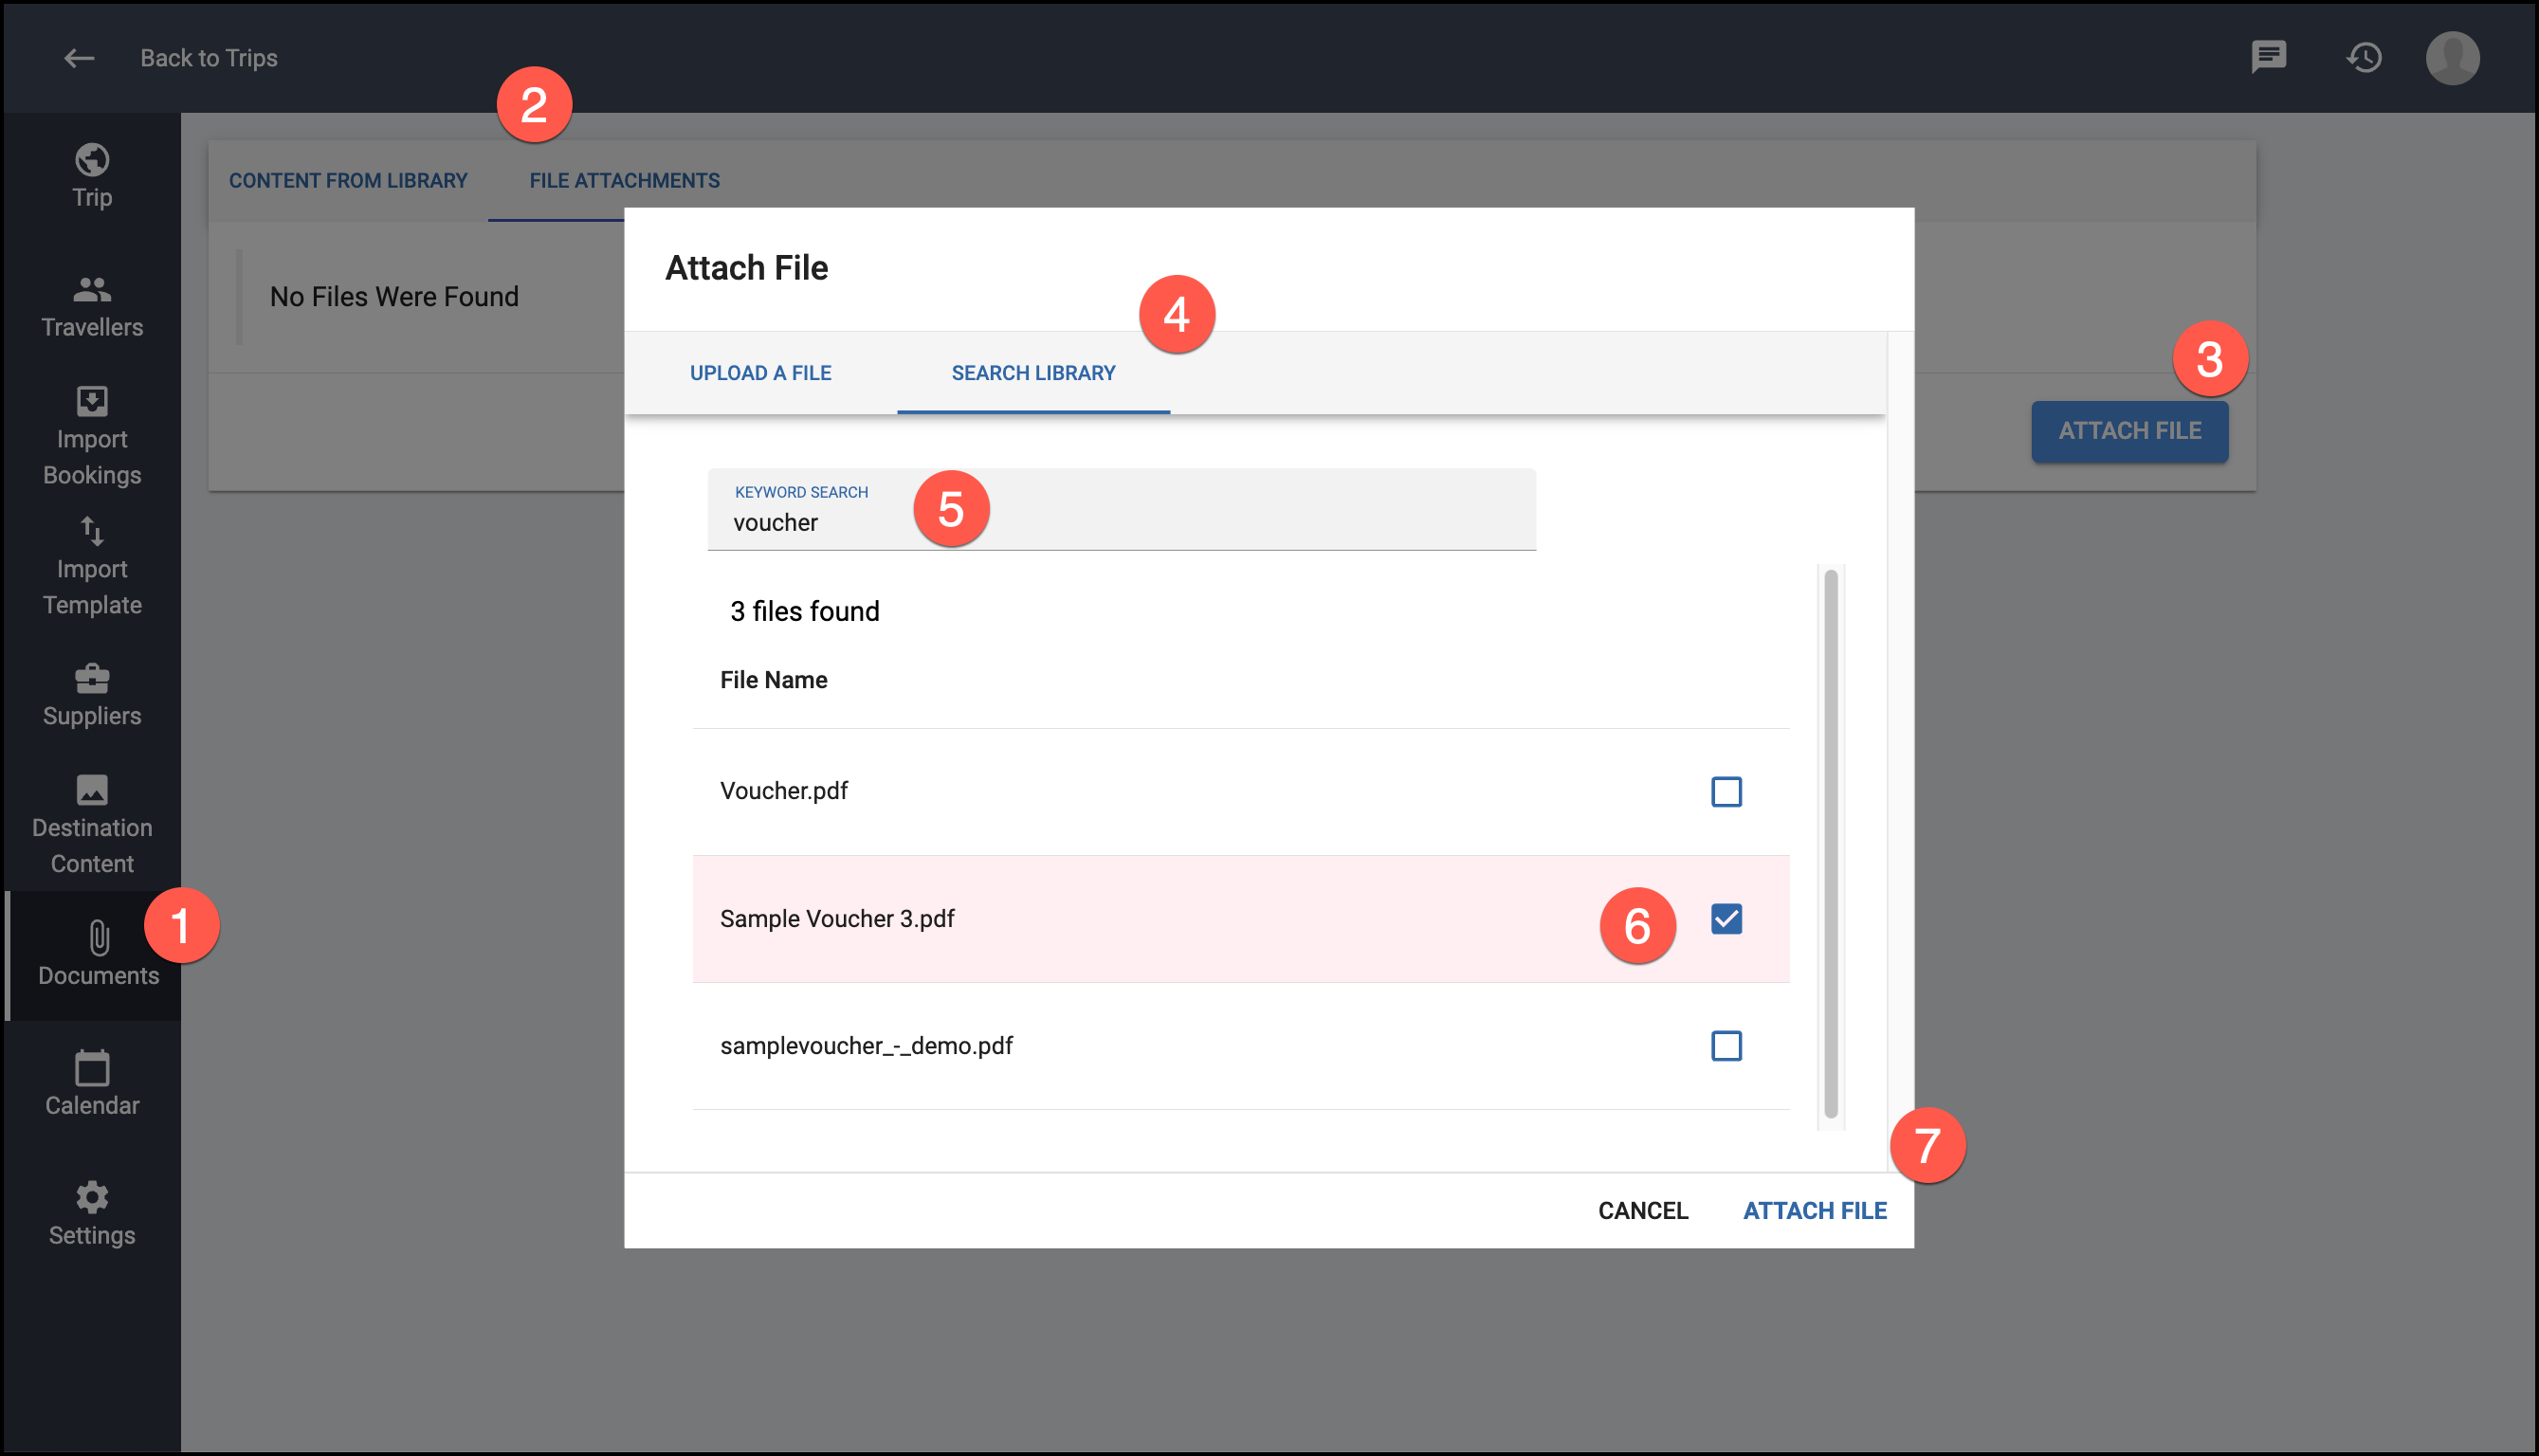Click the No Files Were Found message
Screen dimensions: 2539x1456
[x=394, y=296]
